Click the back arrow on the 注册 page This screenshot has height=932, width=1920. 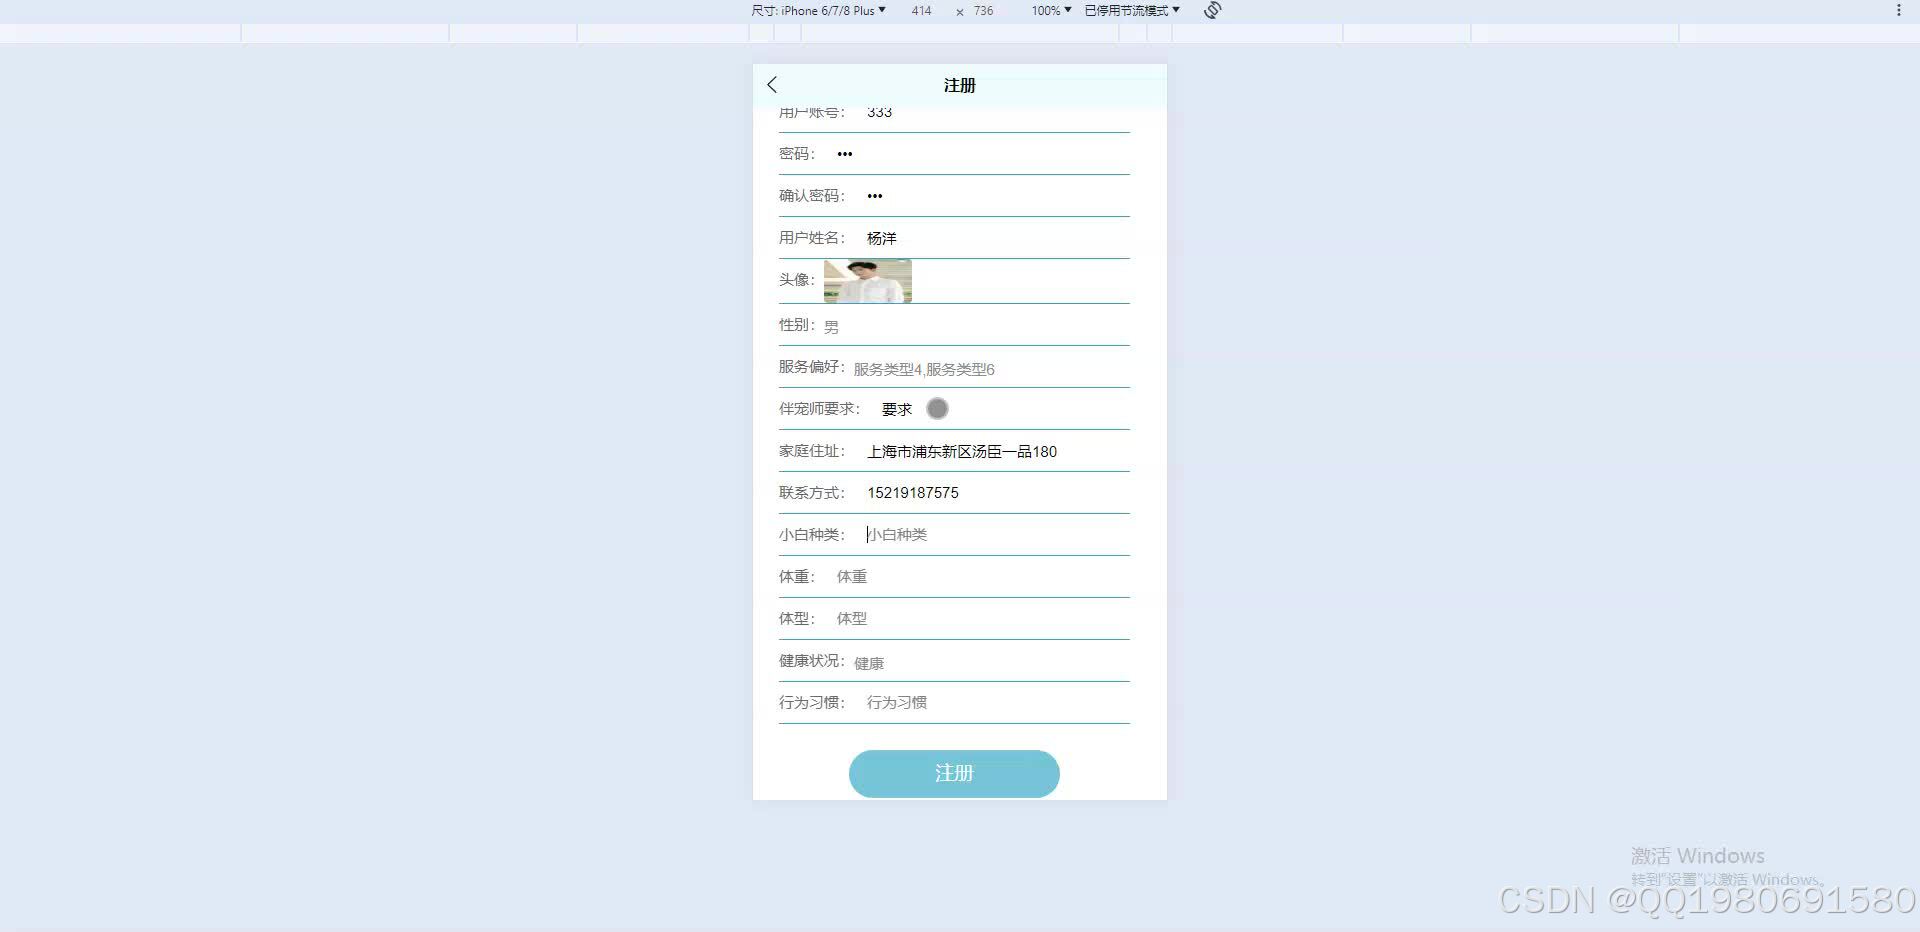pos(771,85)
